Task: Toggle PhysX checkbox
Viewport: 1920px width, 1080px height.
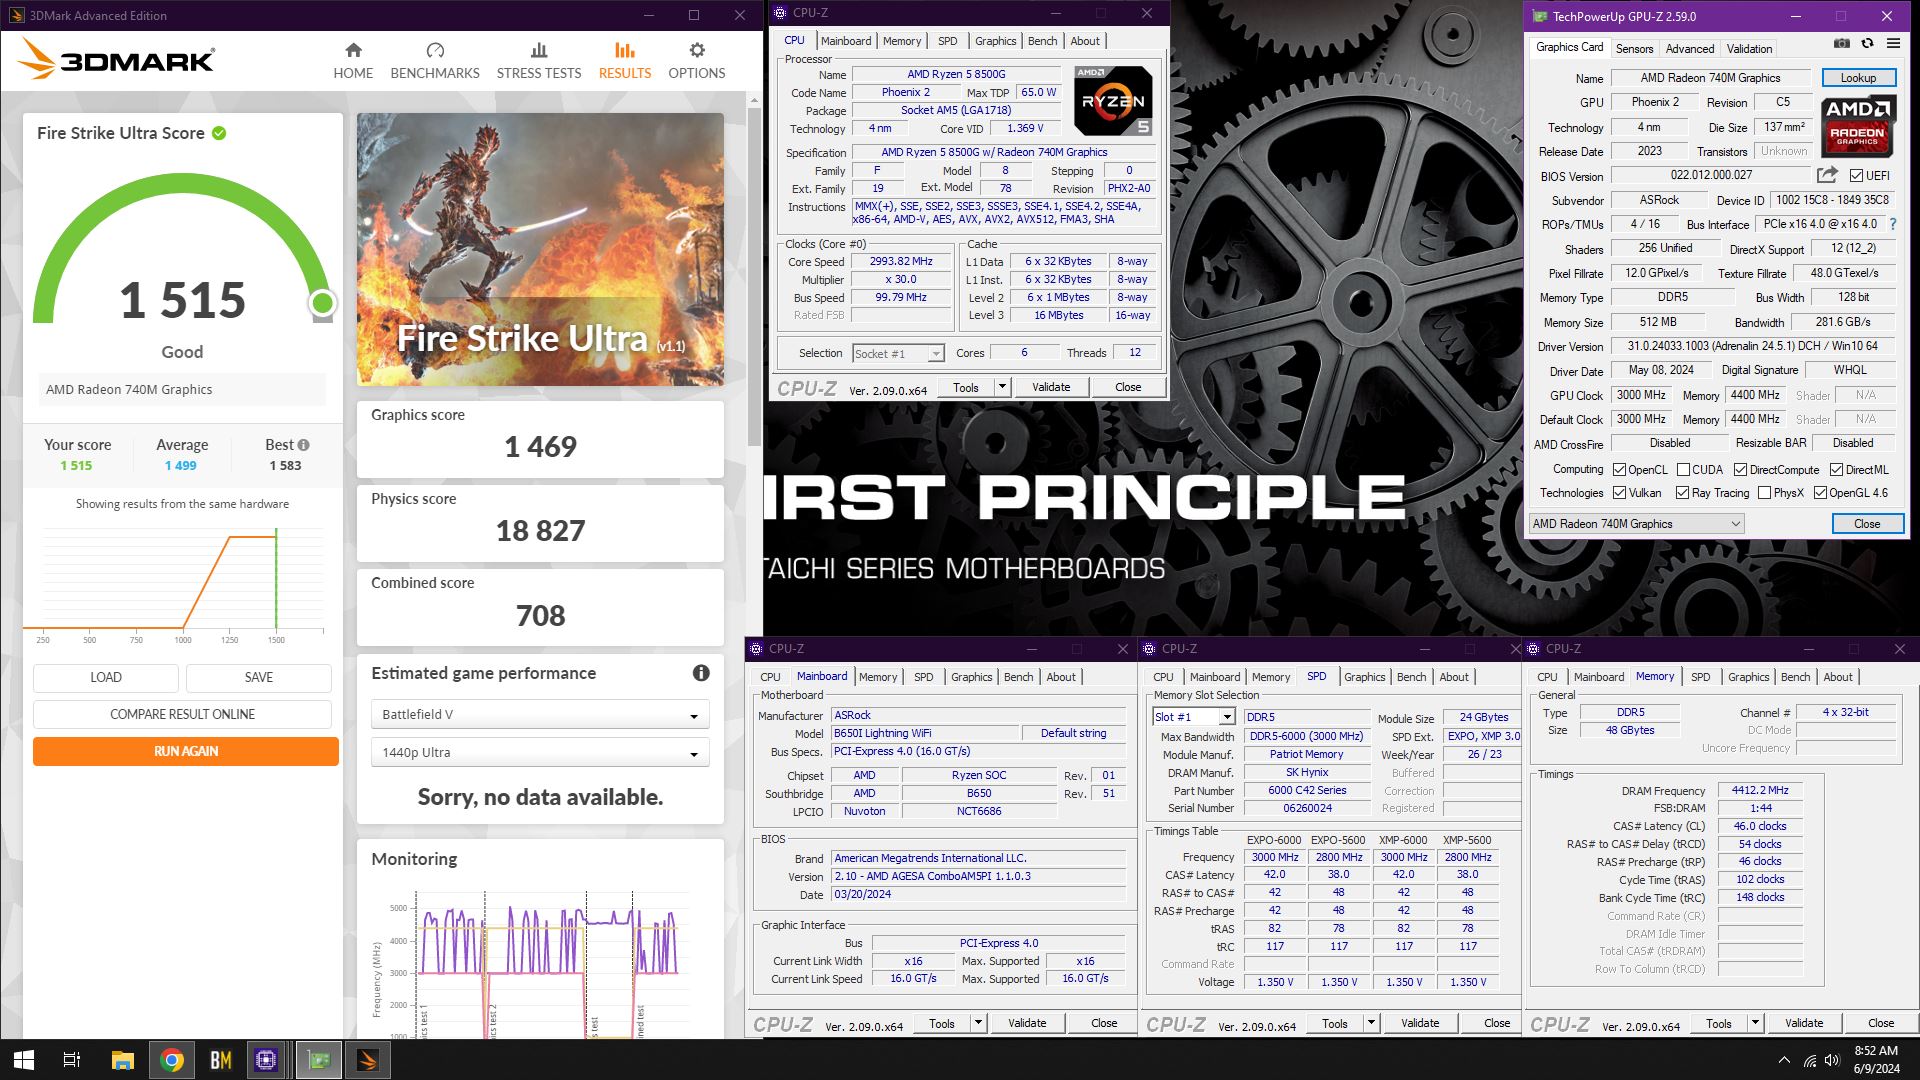Action: [1764, 493]
